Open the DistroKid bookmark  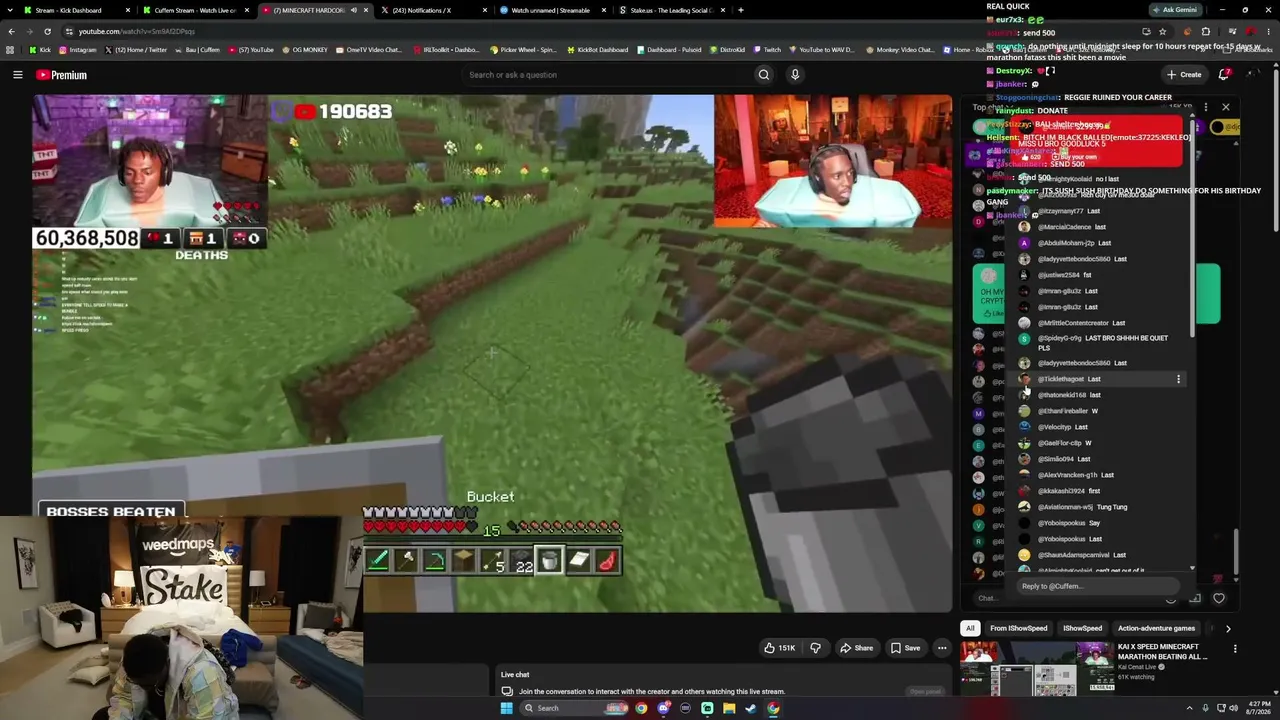click(x=727, y=49)
